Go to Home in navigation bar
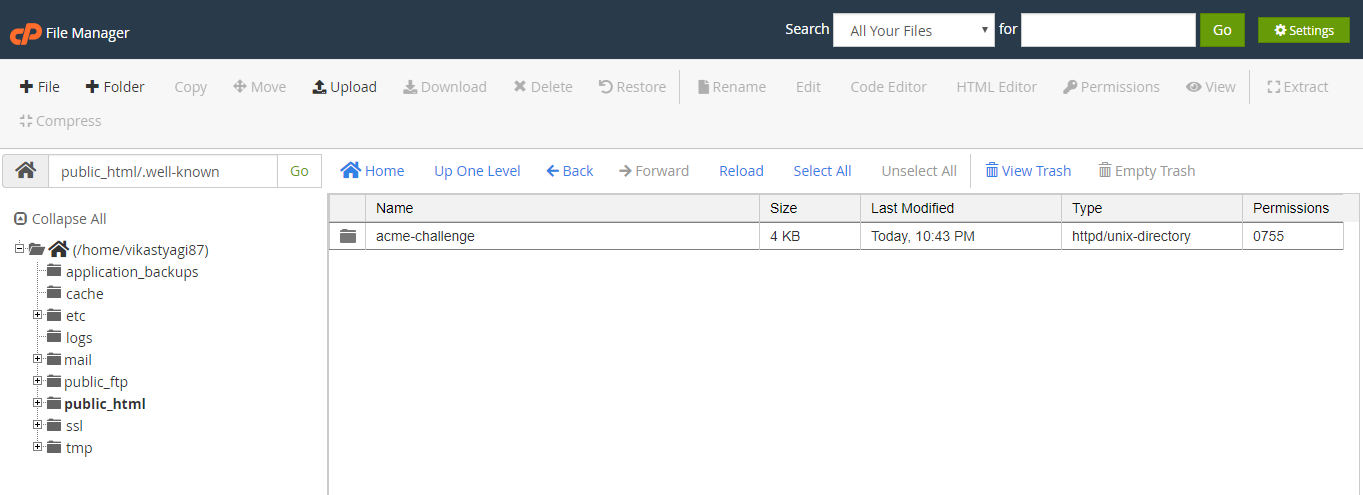The height and width of the screenshot is (495, 1363). coord(373,171)
